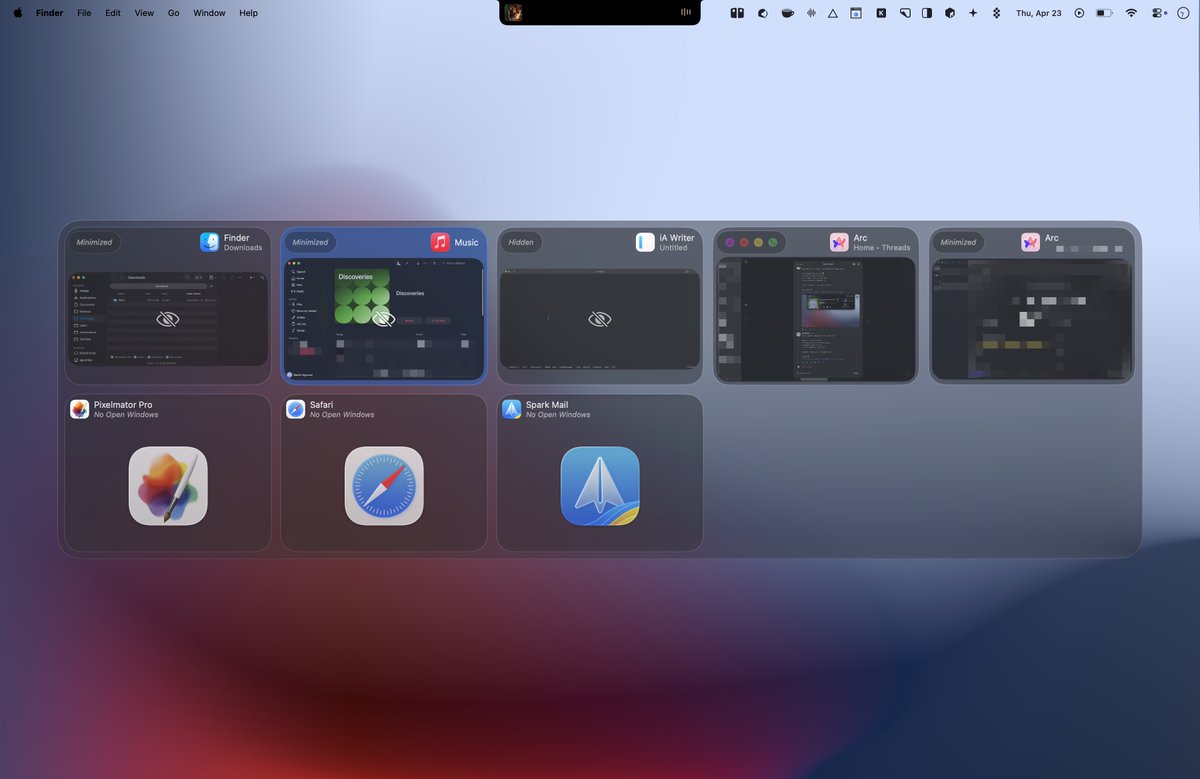Click the Music app icon in switcher

coord(440,242)
